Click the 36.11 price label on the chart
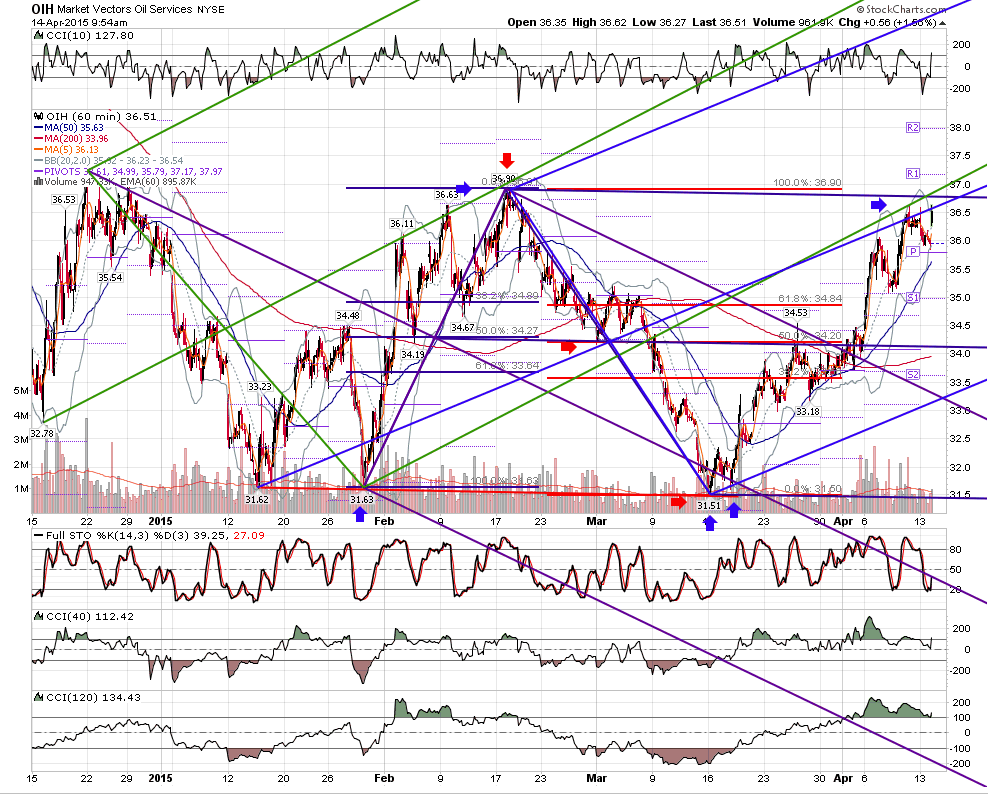The image size is (988, 794). [402, 224]
